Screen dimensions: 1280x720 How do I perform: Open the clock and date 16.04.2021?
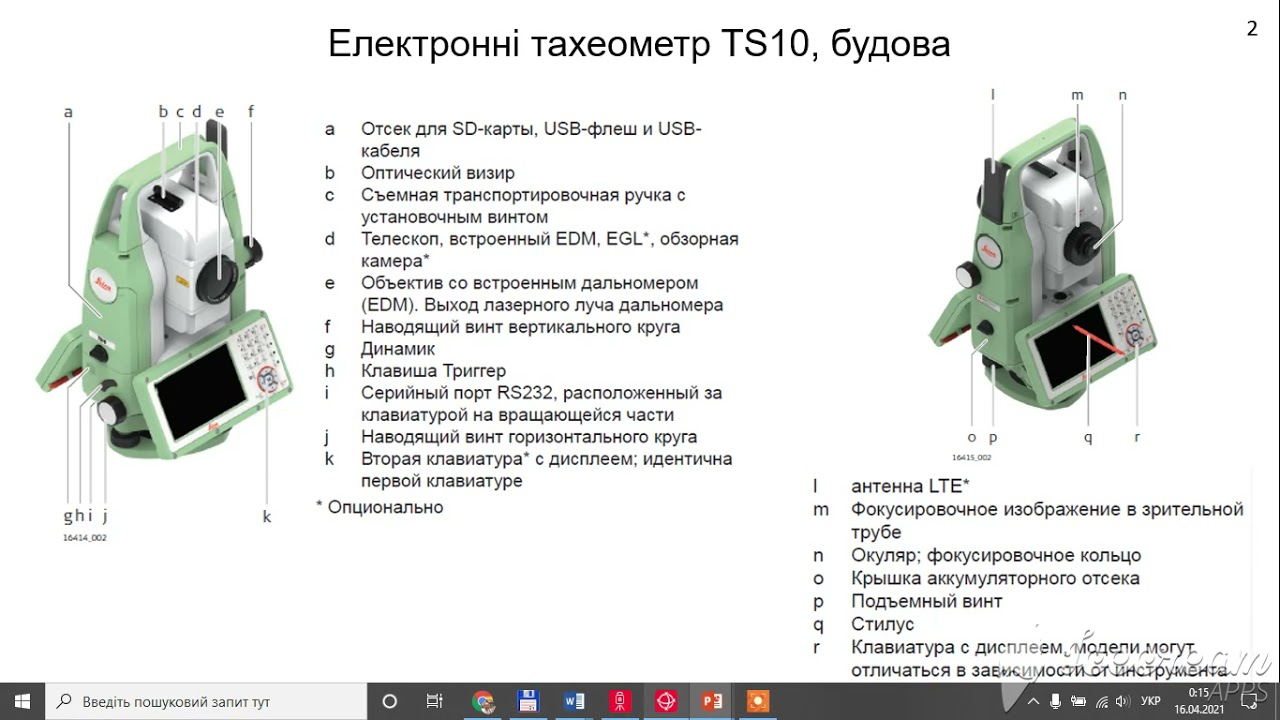click(1199, 701)
